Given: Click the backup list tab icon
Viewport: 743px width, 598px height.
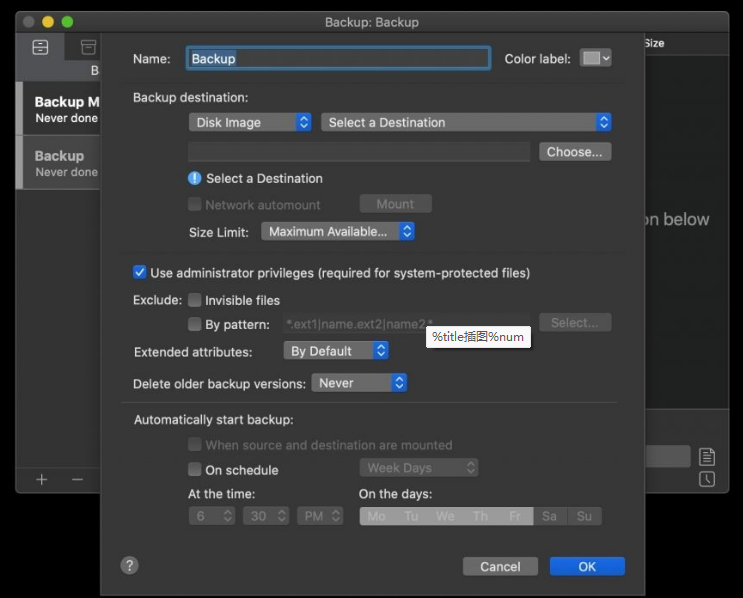Looking at the screenshot, I should 40,47.
